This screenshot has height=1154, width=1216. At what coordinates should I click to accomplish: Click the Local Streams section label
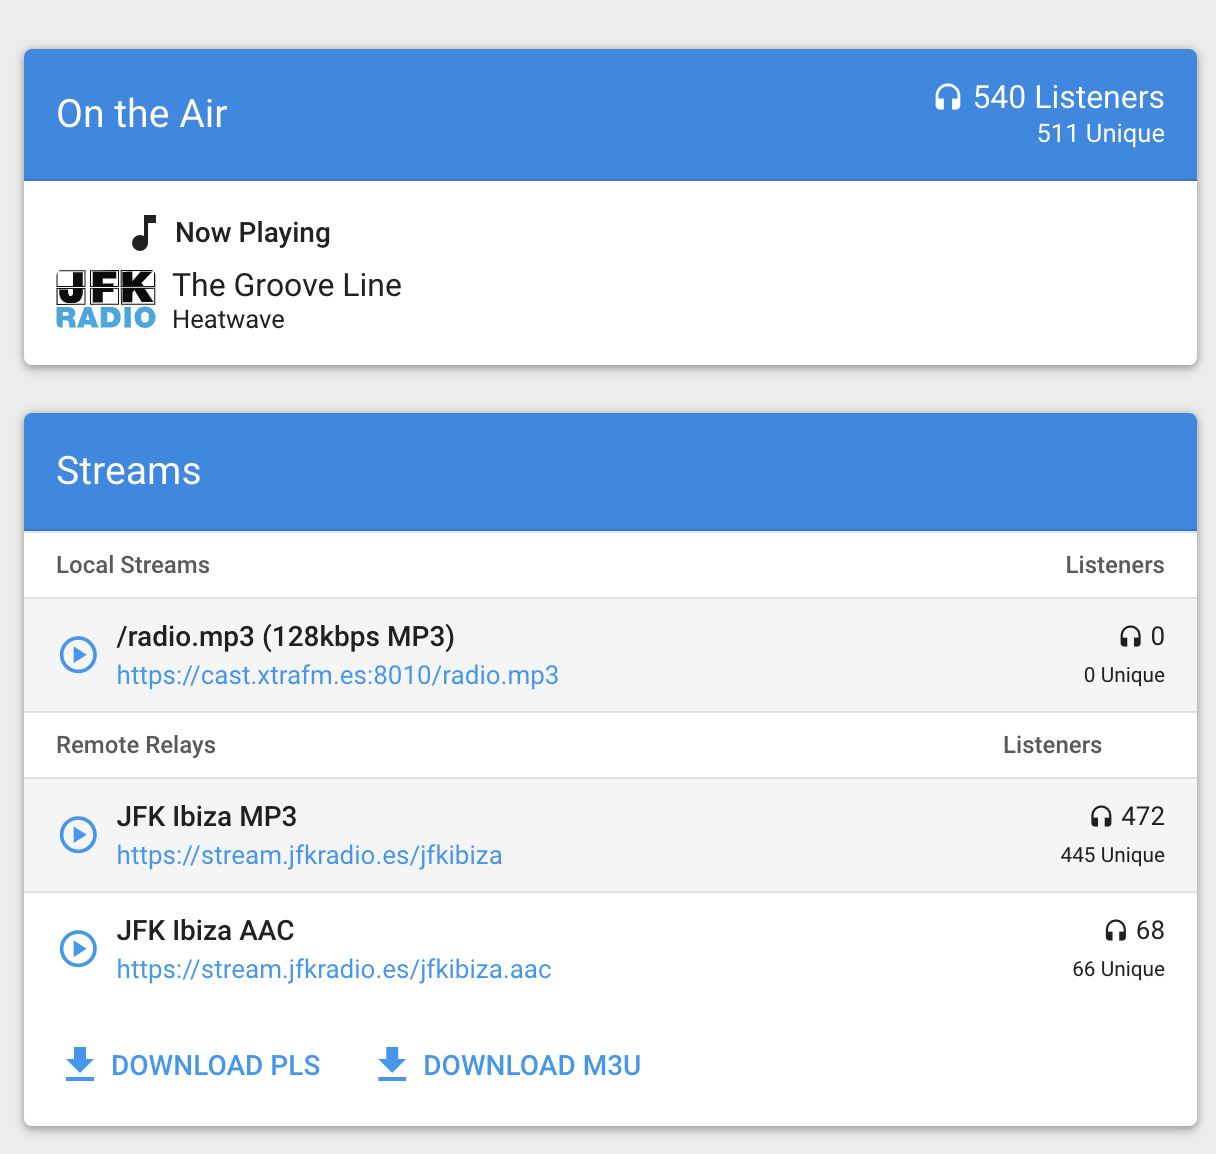click(x=133, y=565)
